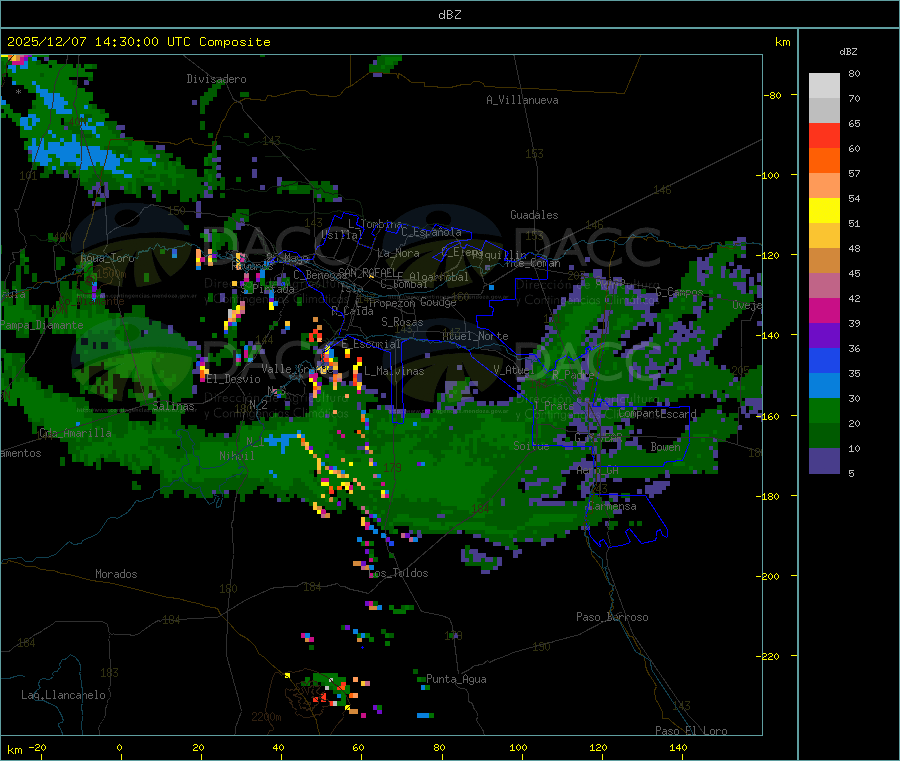This screenshot has height=761, width=900.
Task: Click the Salinas place label
Action: [173, 406]
